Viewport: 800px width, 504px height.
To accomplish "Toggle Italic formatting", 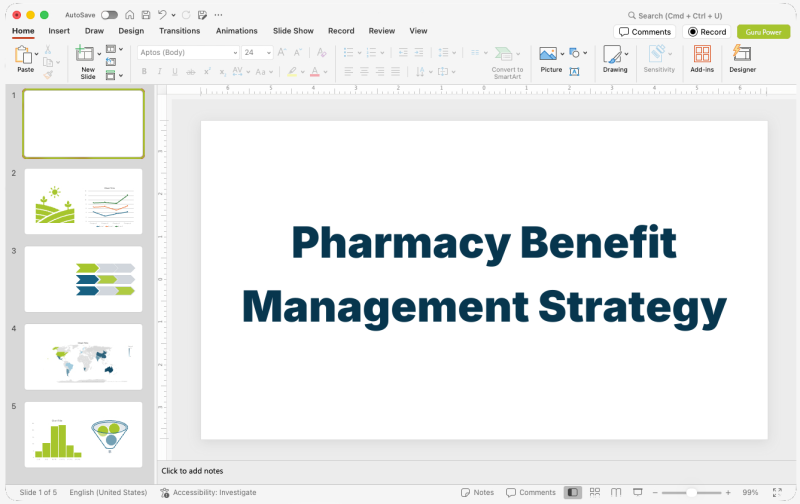I will (x=160, y=71).
